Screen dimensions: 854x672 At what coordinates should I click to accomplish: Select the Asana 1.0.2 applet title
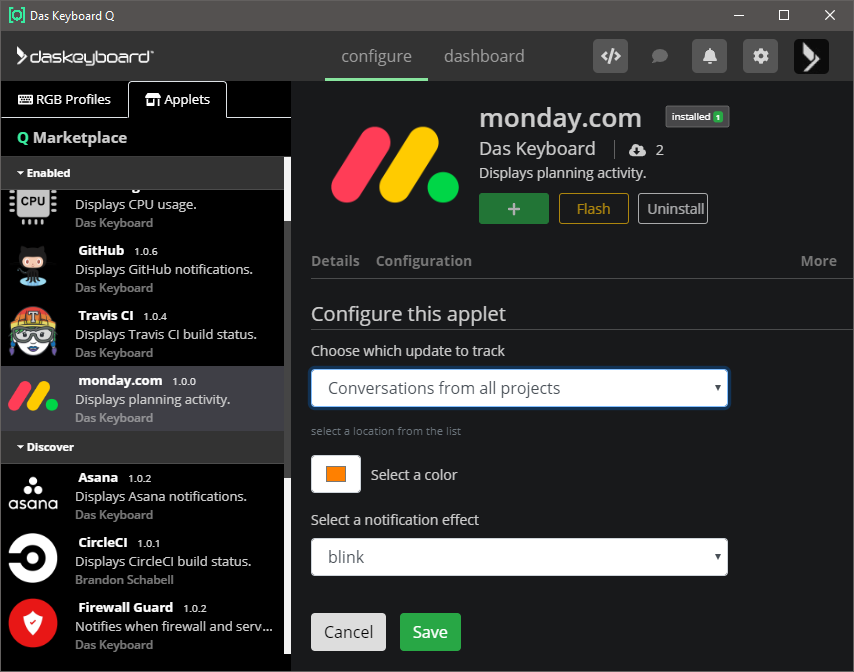point(114,478)
